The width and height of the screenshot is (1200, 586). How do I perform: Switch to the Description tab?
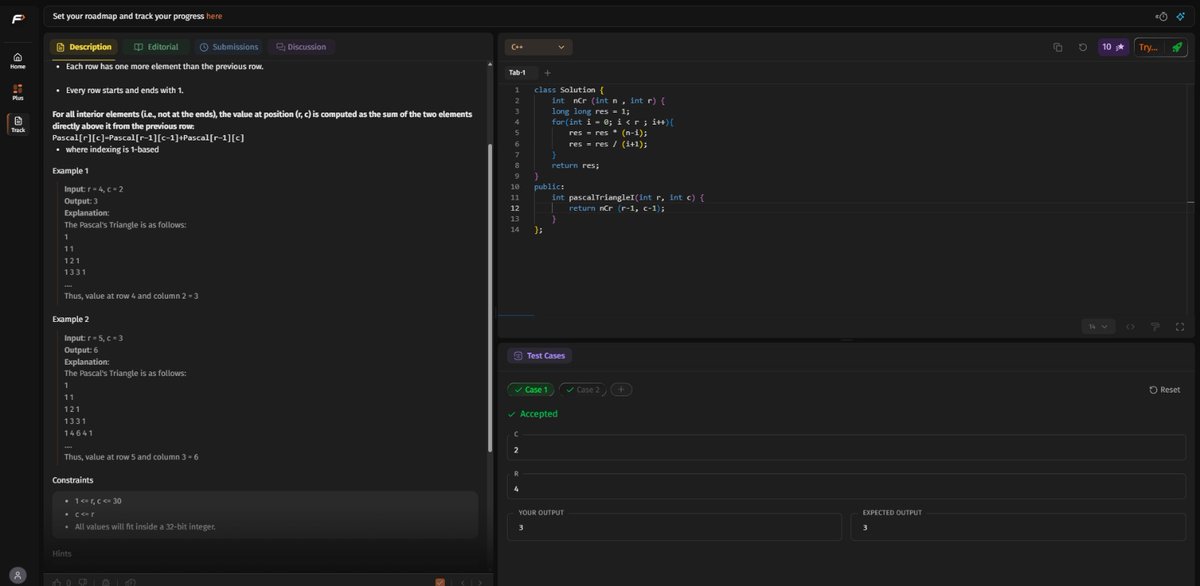coord(84,47)
